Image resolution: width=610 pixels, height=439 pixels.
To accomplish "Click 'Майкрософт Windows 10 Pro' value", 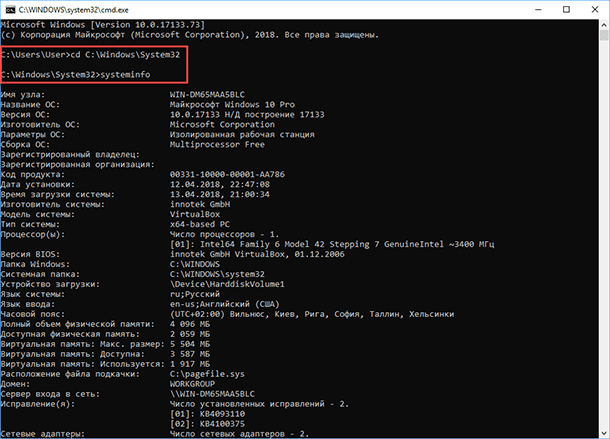I will pos(232,105).
